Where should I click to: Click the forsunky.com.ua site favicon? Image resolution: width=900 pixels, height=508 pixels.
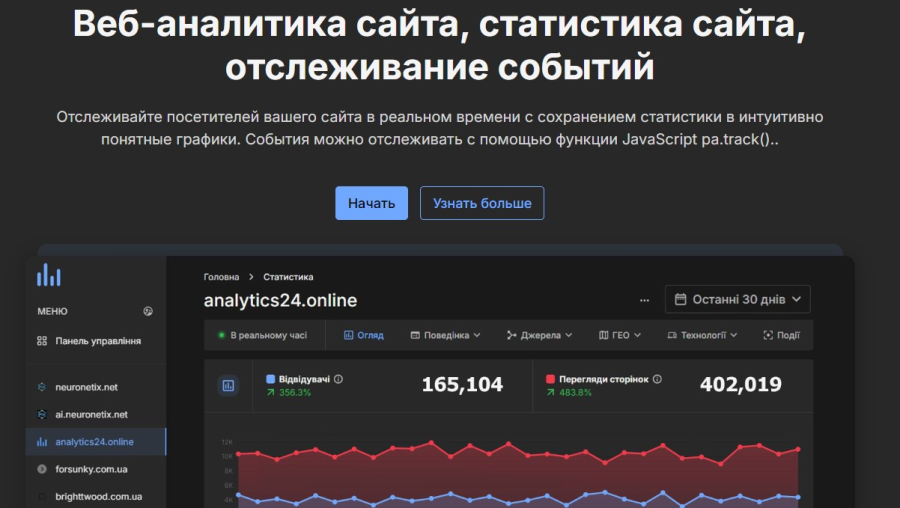click(42, 469)
